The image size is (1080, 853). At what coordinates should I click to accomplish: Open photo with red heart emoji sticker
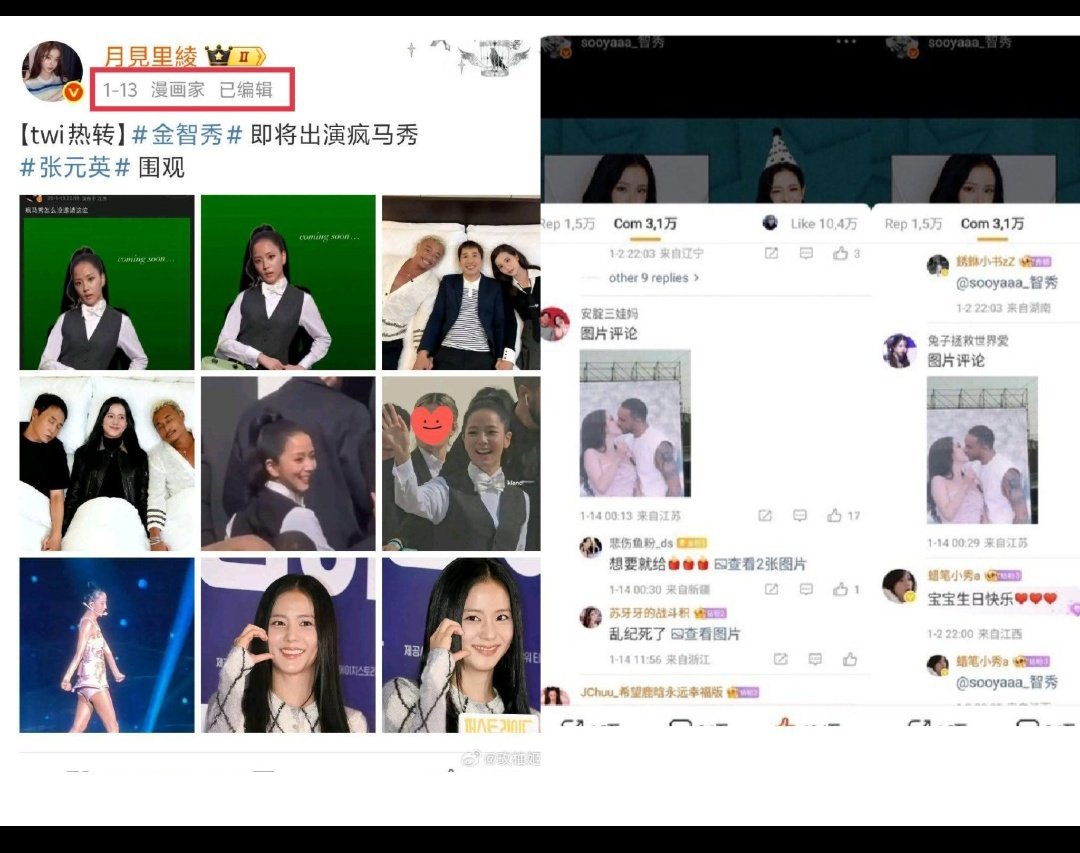click(x=461, y=463)
